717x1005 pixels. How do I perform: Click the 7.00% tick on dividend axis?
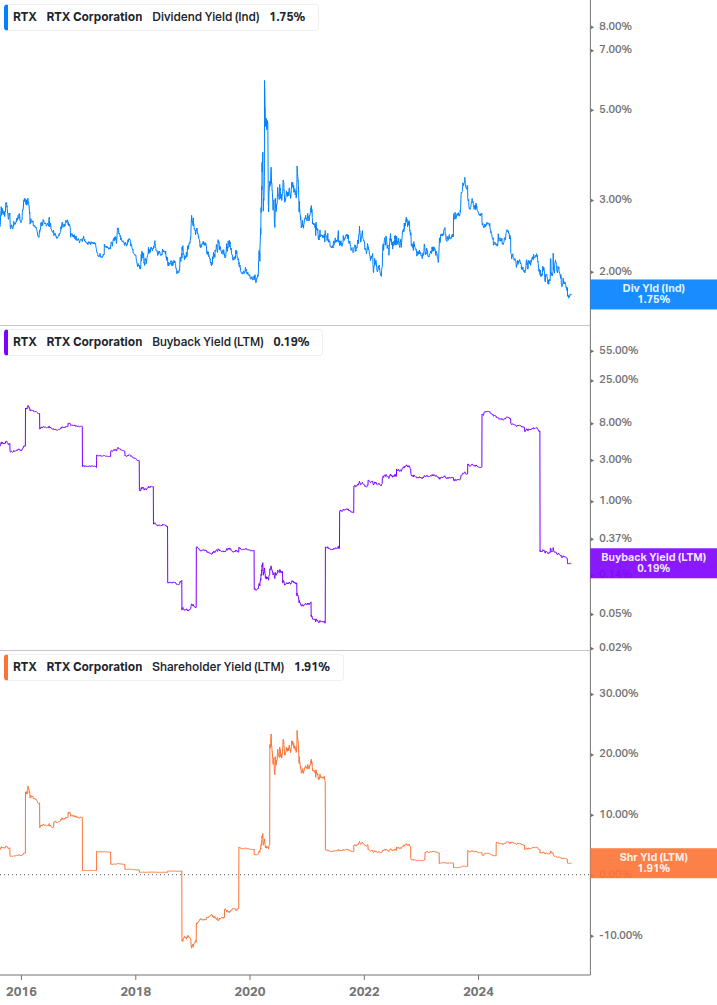coord(615,49)
